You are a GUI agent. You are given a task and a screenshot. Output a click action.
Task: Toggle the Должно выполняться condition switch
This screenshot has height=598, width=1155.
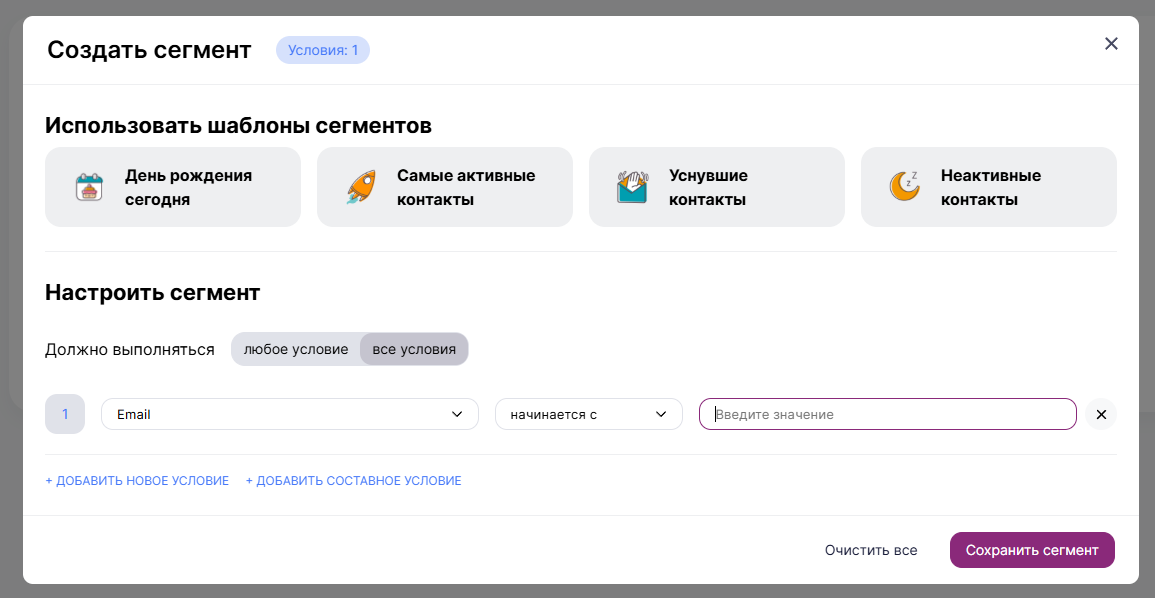(350, 349)
